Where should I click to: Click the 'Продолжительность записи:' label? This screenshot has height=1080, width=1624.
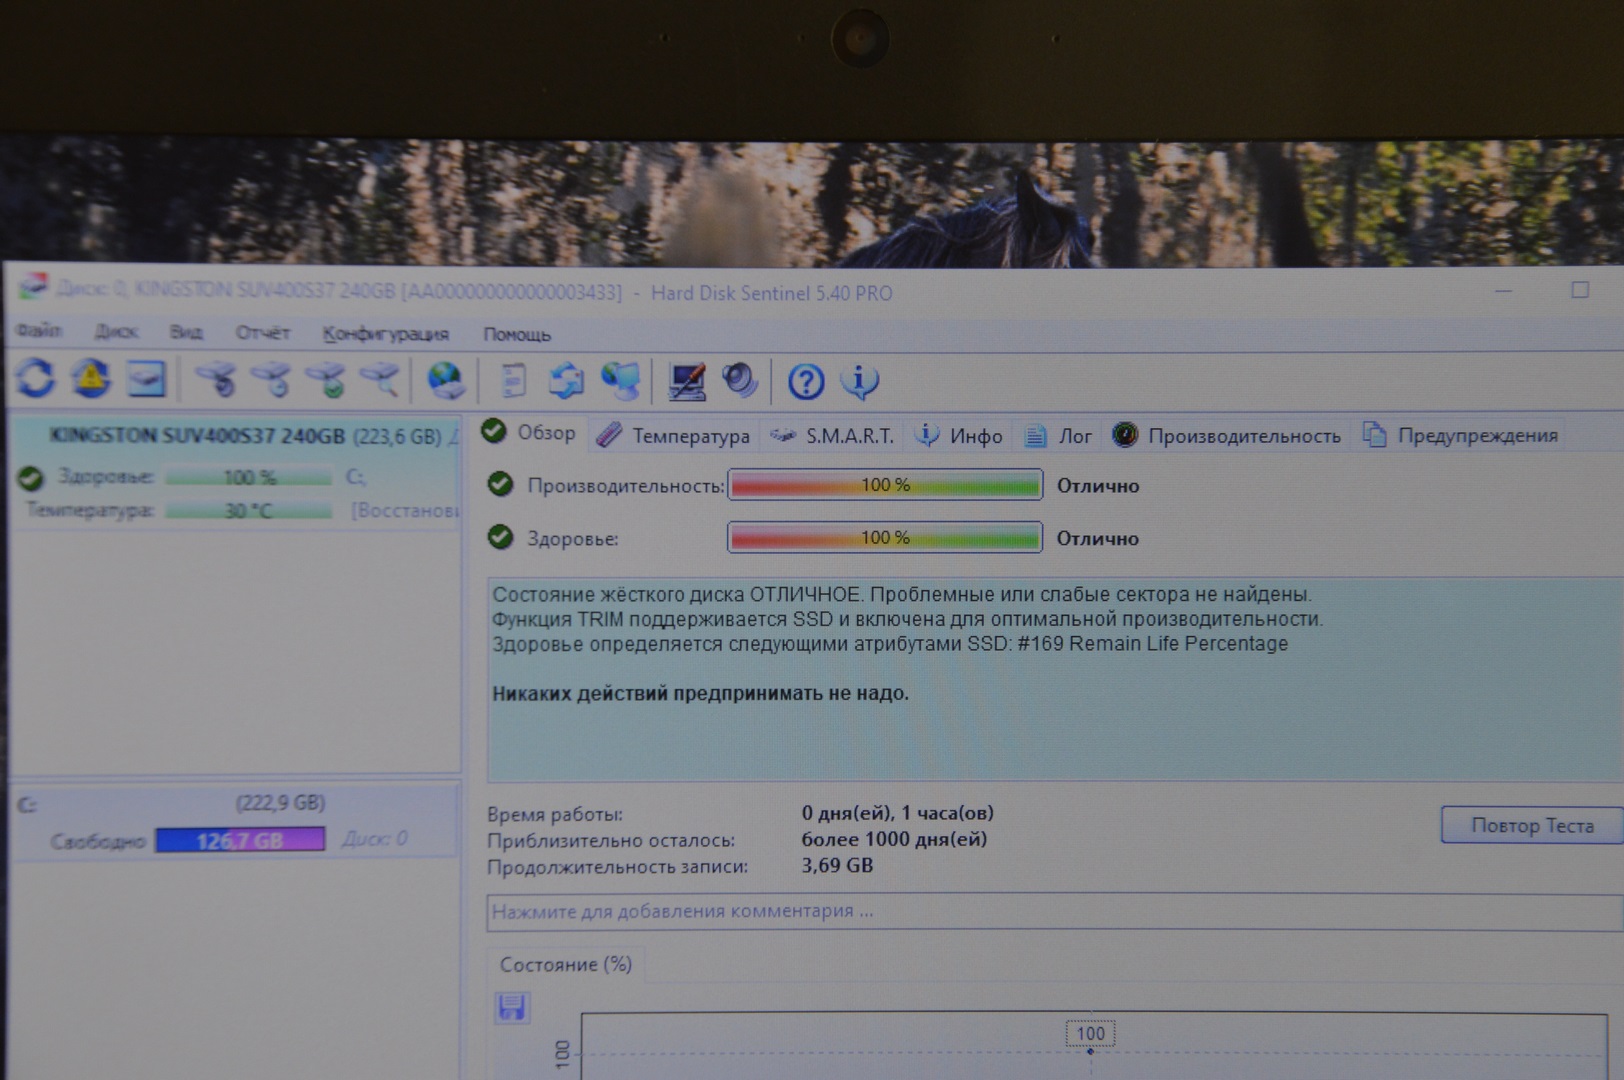coord(617,866)
